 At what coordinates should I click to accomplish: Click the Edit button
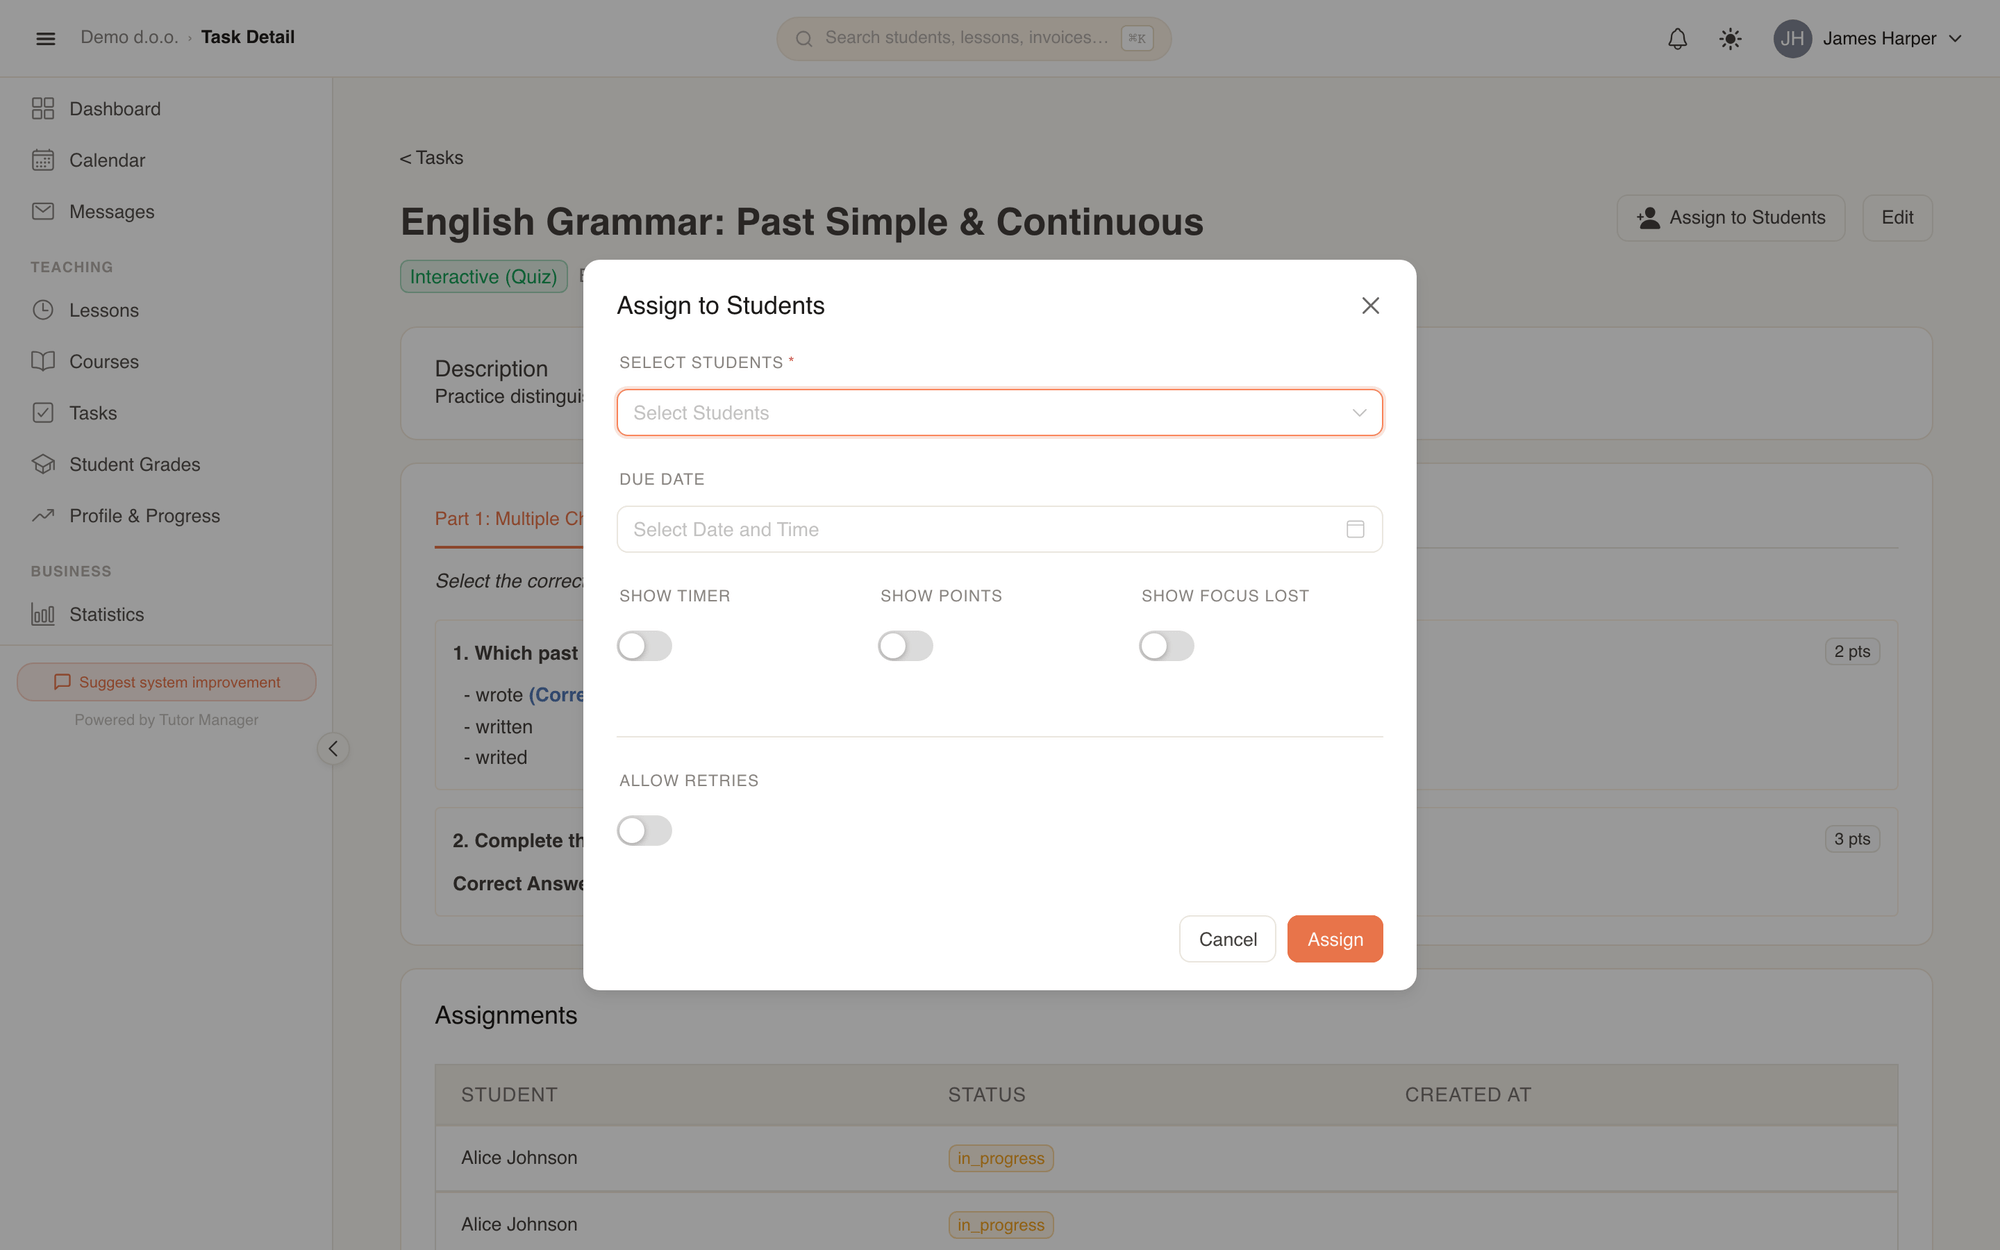pos(1897,218)
